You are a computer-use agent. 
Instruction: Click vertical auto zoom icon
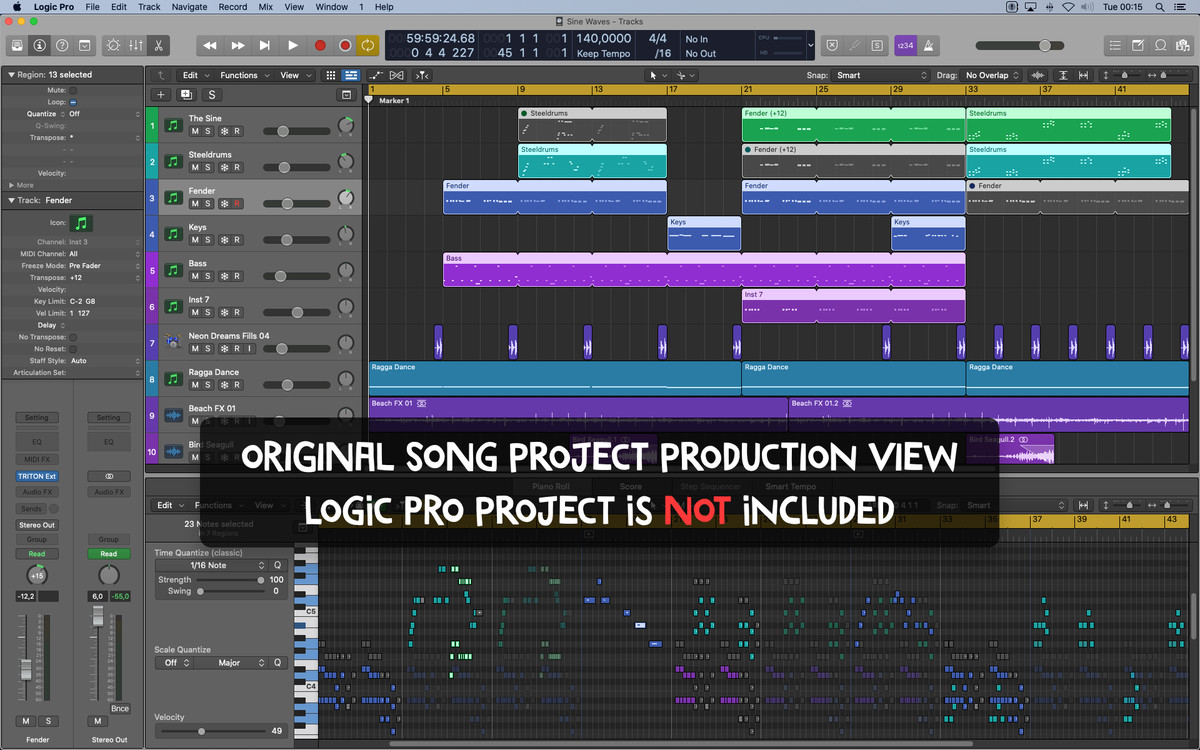point(1062,75)
